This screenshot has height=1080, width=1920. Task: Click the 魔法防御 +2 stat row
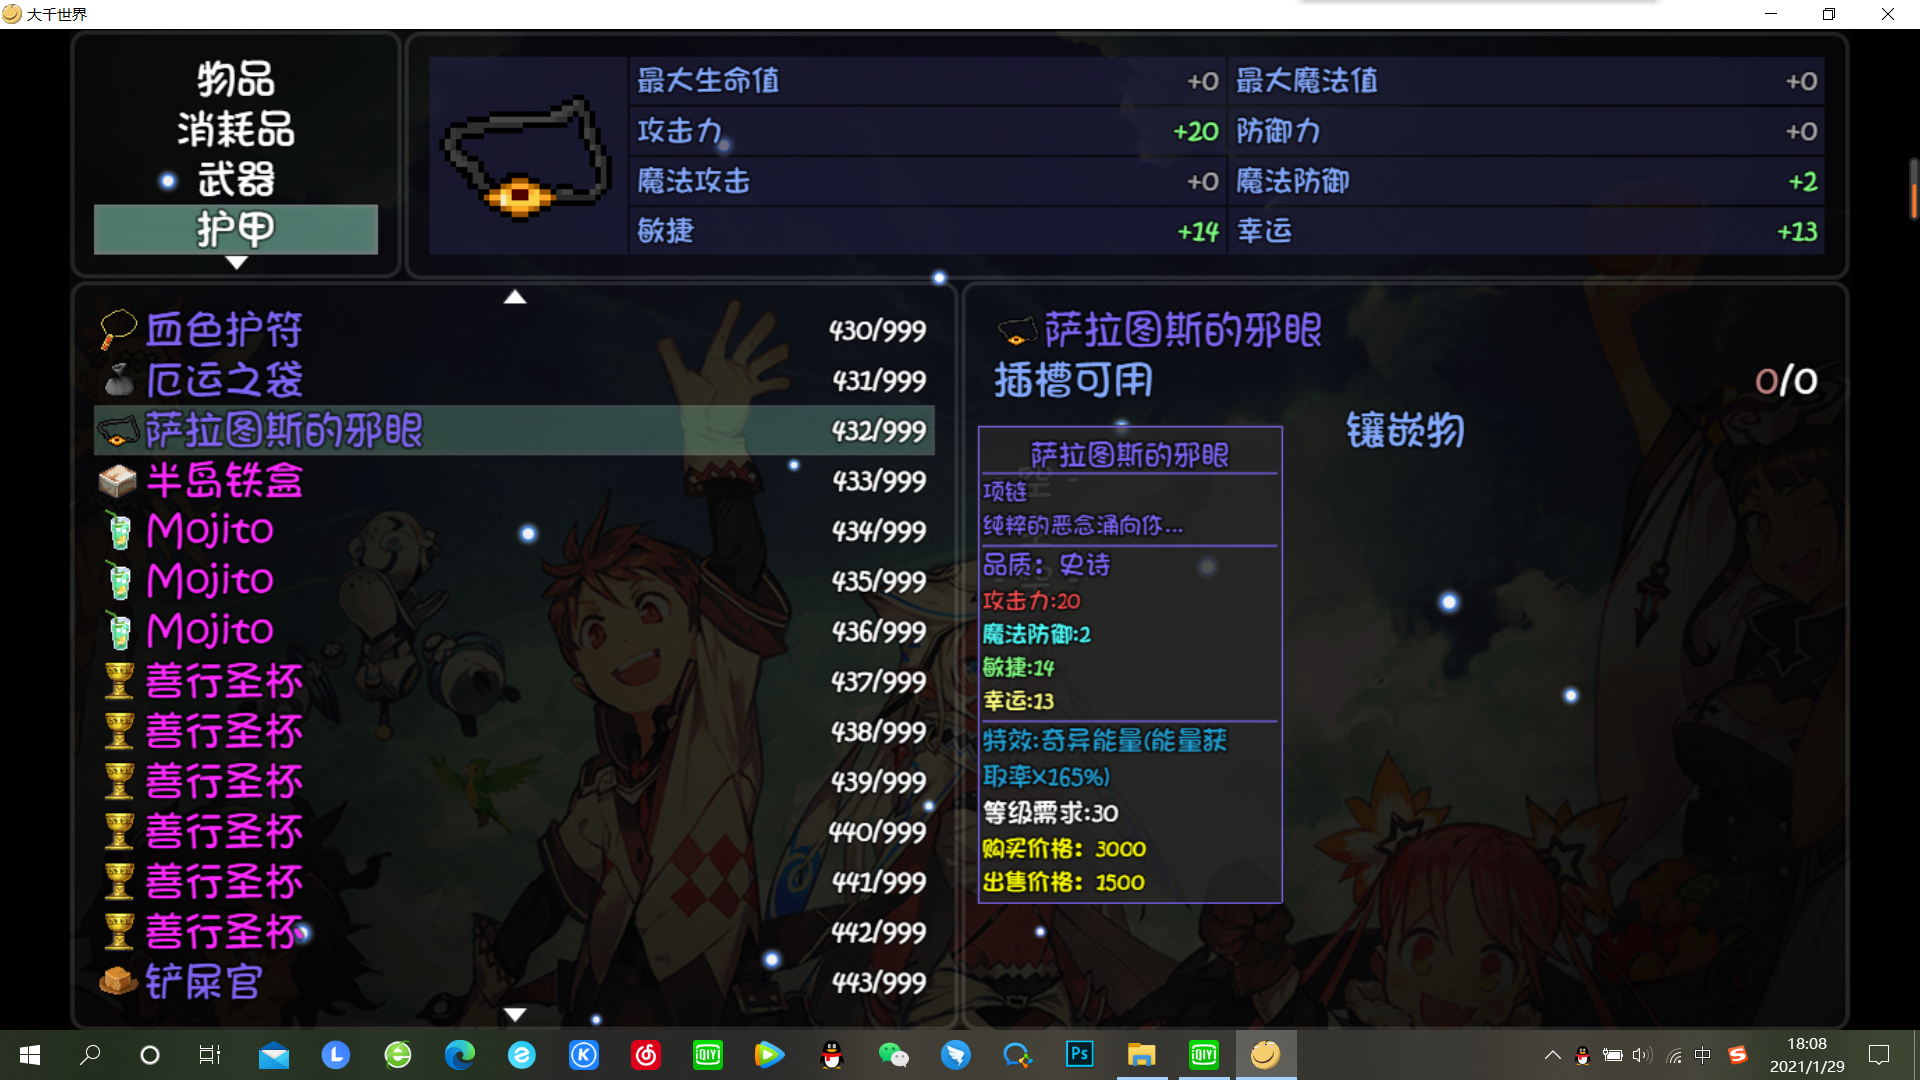pos(1527,181)
